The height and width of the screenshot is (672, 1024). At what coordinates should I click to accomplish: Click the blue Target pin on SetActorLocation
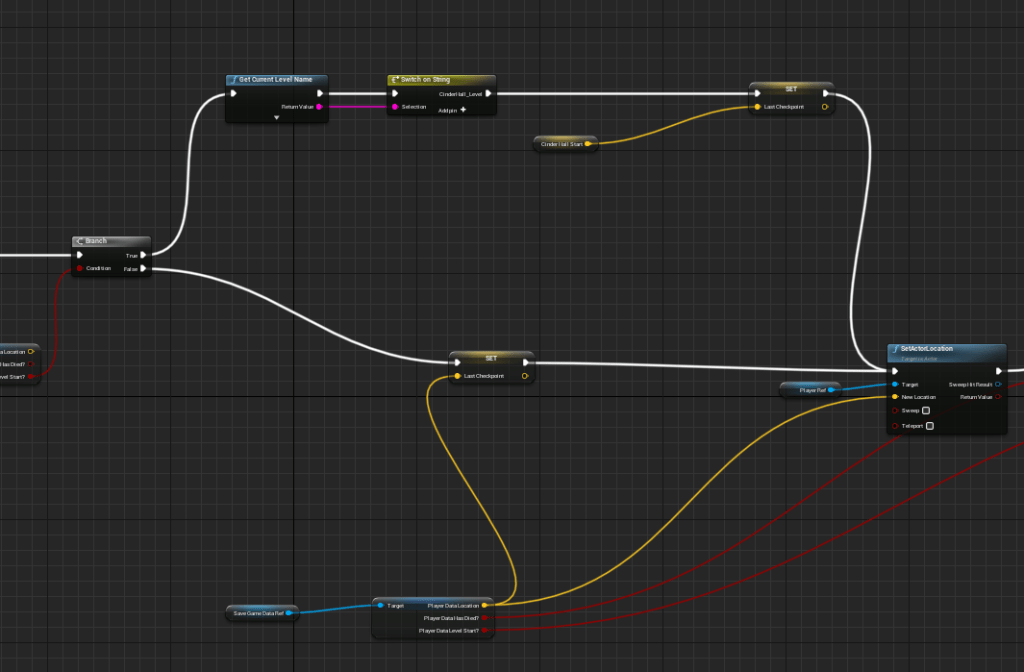click(x=894, y=384)
